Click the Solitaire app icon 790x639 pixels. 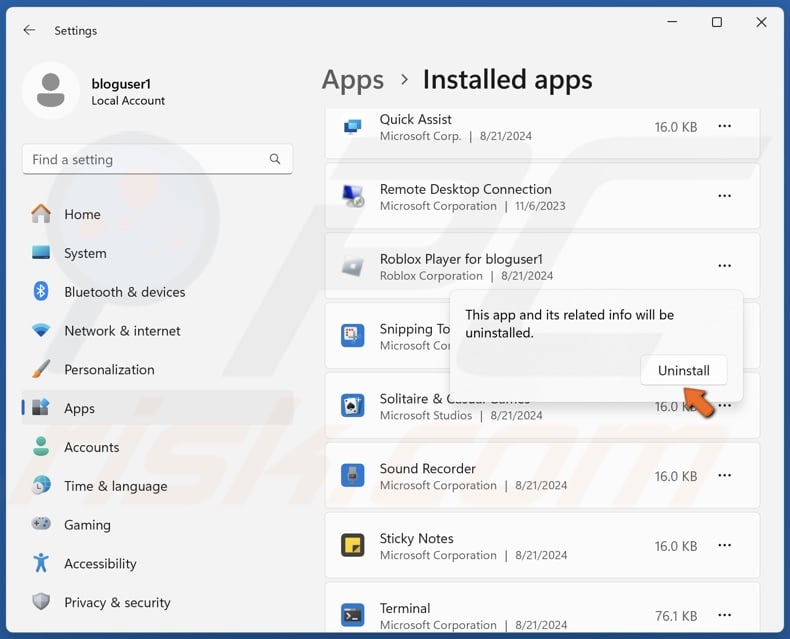(353, 405)
